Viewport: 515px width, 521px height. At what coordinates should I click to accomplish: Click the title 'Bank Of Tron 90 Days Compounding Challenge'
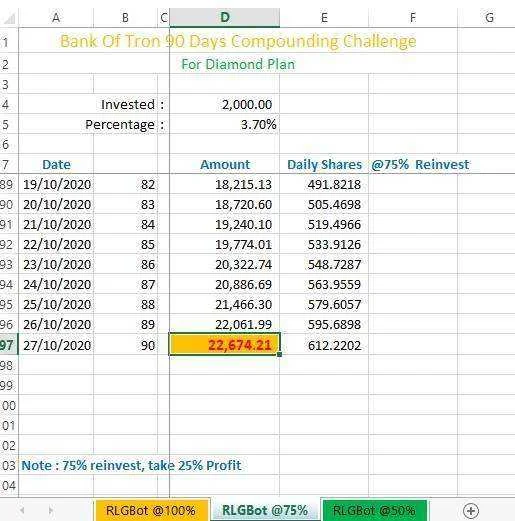click(x=238, y=41)
